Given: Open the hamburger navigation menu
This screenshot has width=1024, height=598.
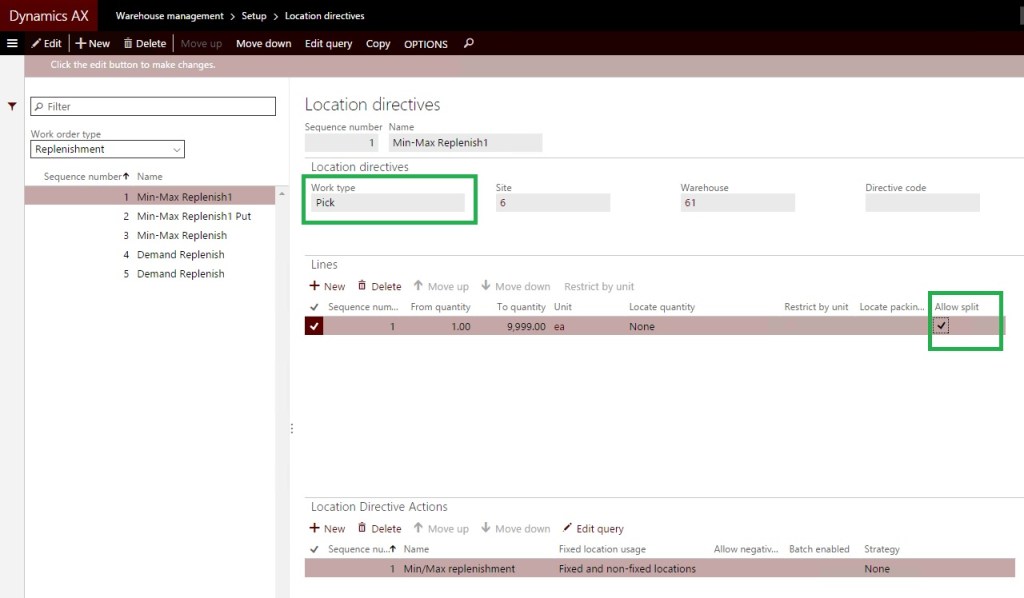Looking at the screenshot, I should [x=12, y=43].
